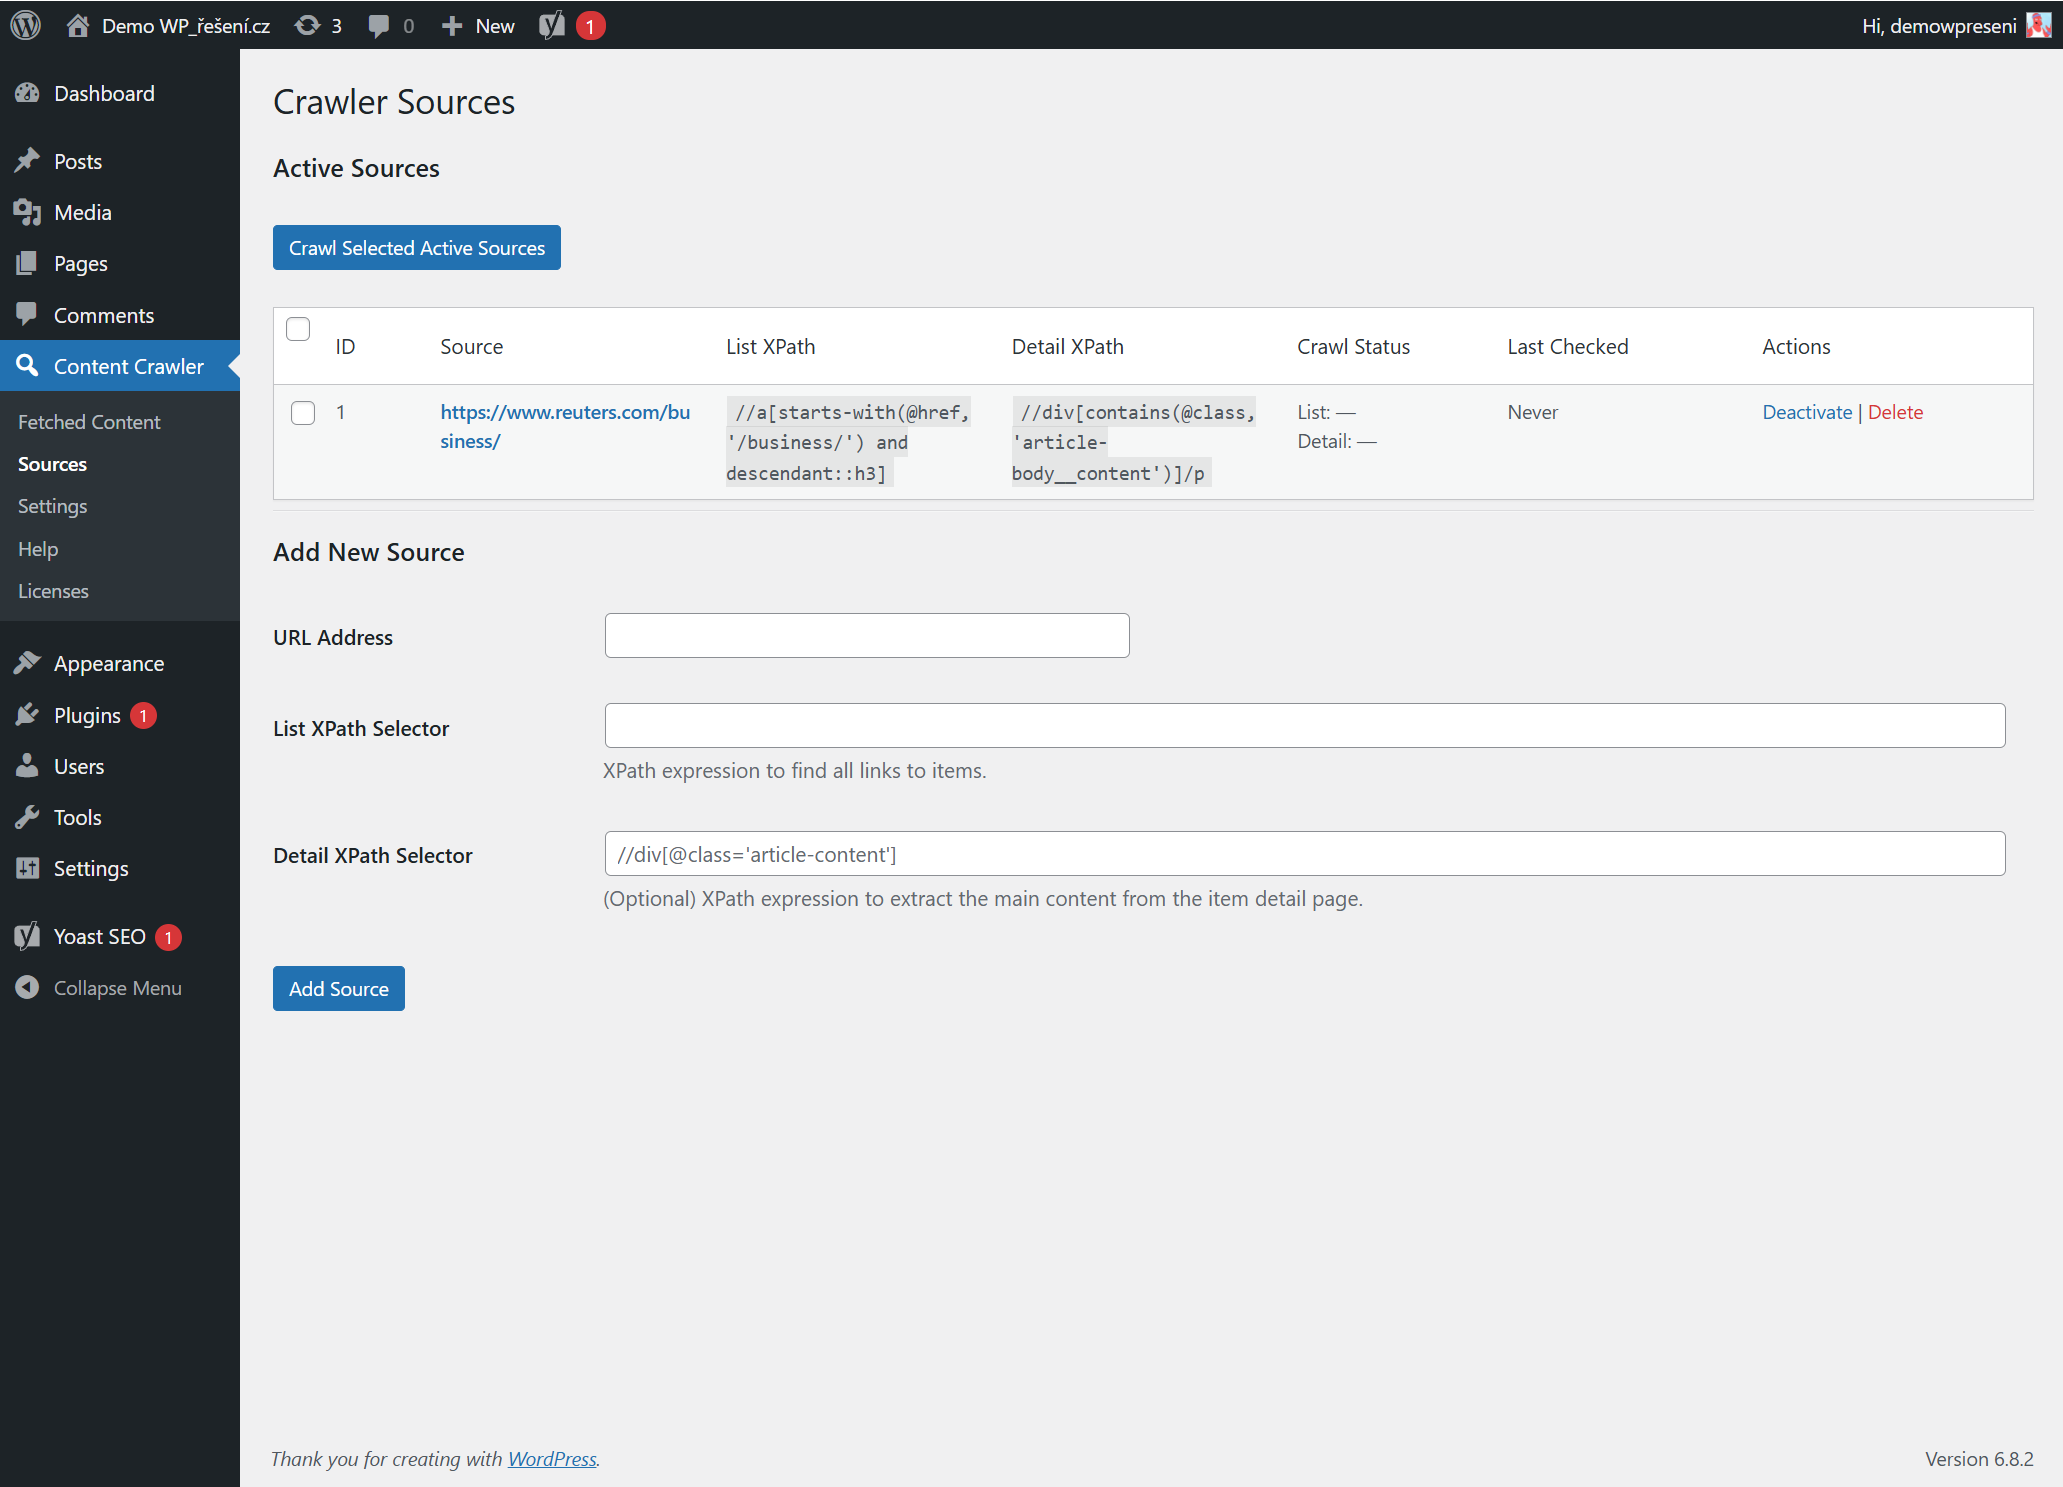
Task: Check the box for source ID 1
Action: point(303,413)
